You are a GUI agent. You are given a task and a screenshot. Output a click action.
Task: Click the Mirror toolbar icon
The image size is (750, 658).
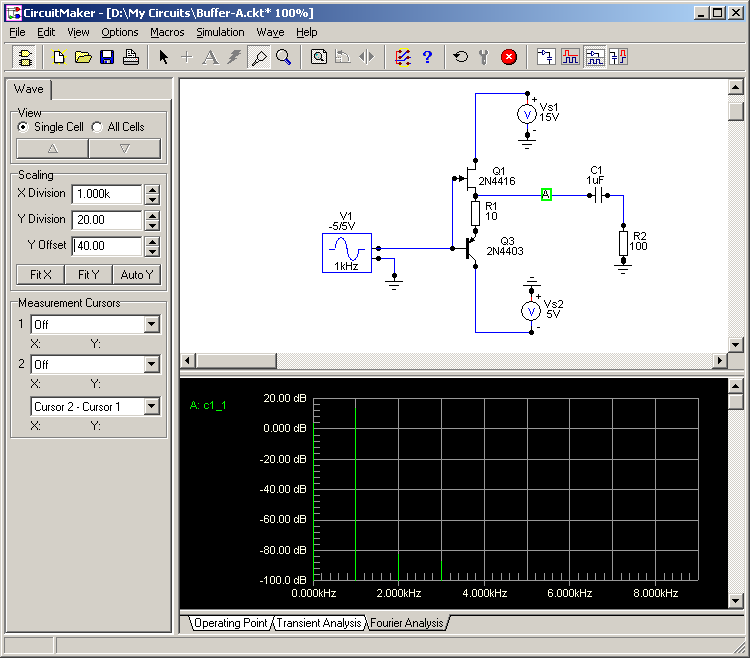click(x=366, y=57)
